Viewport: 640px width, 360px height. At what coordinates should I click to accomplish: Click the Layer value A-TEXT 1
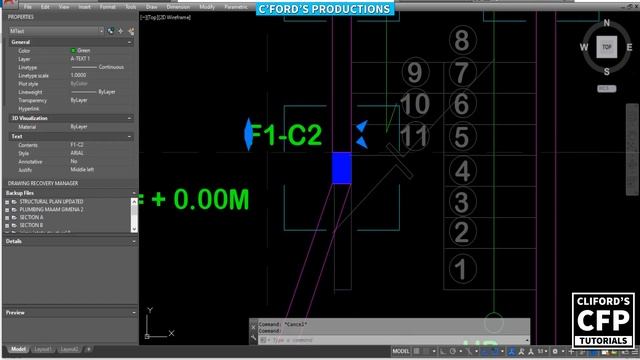[x=80, y=59]
